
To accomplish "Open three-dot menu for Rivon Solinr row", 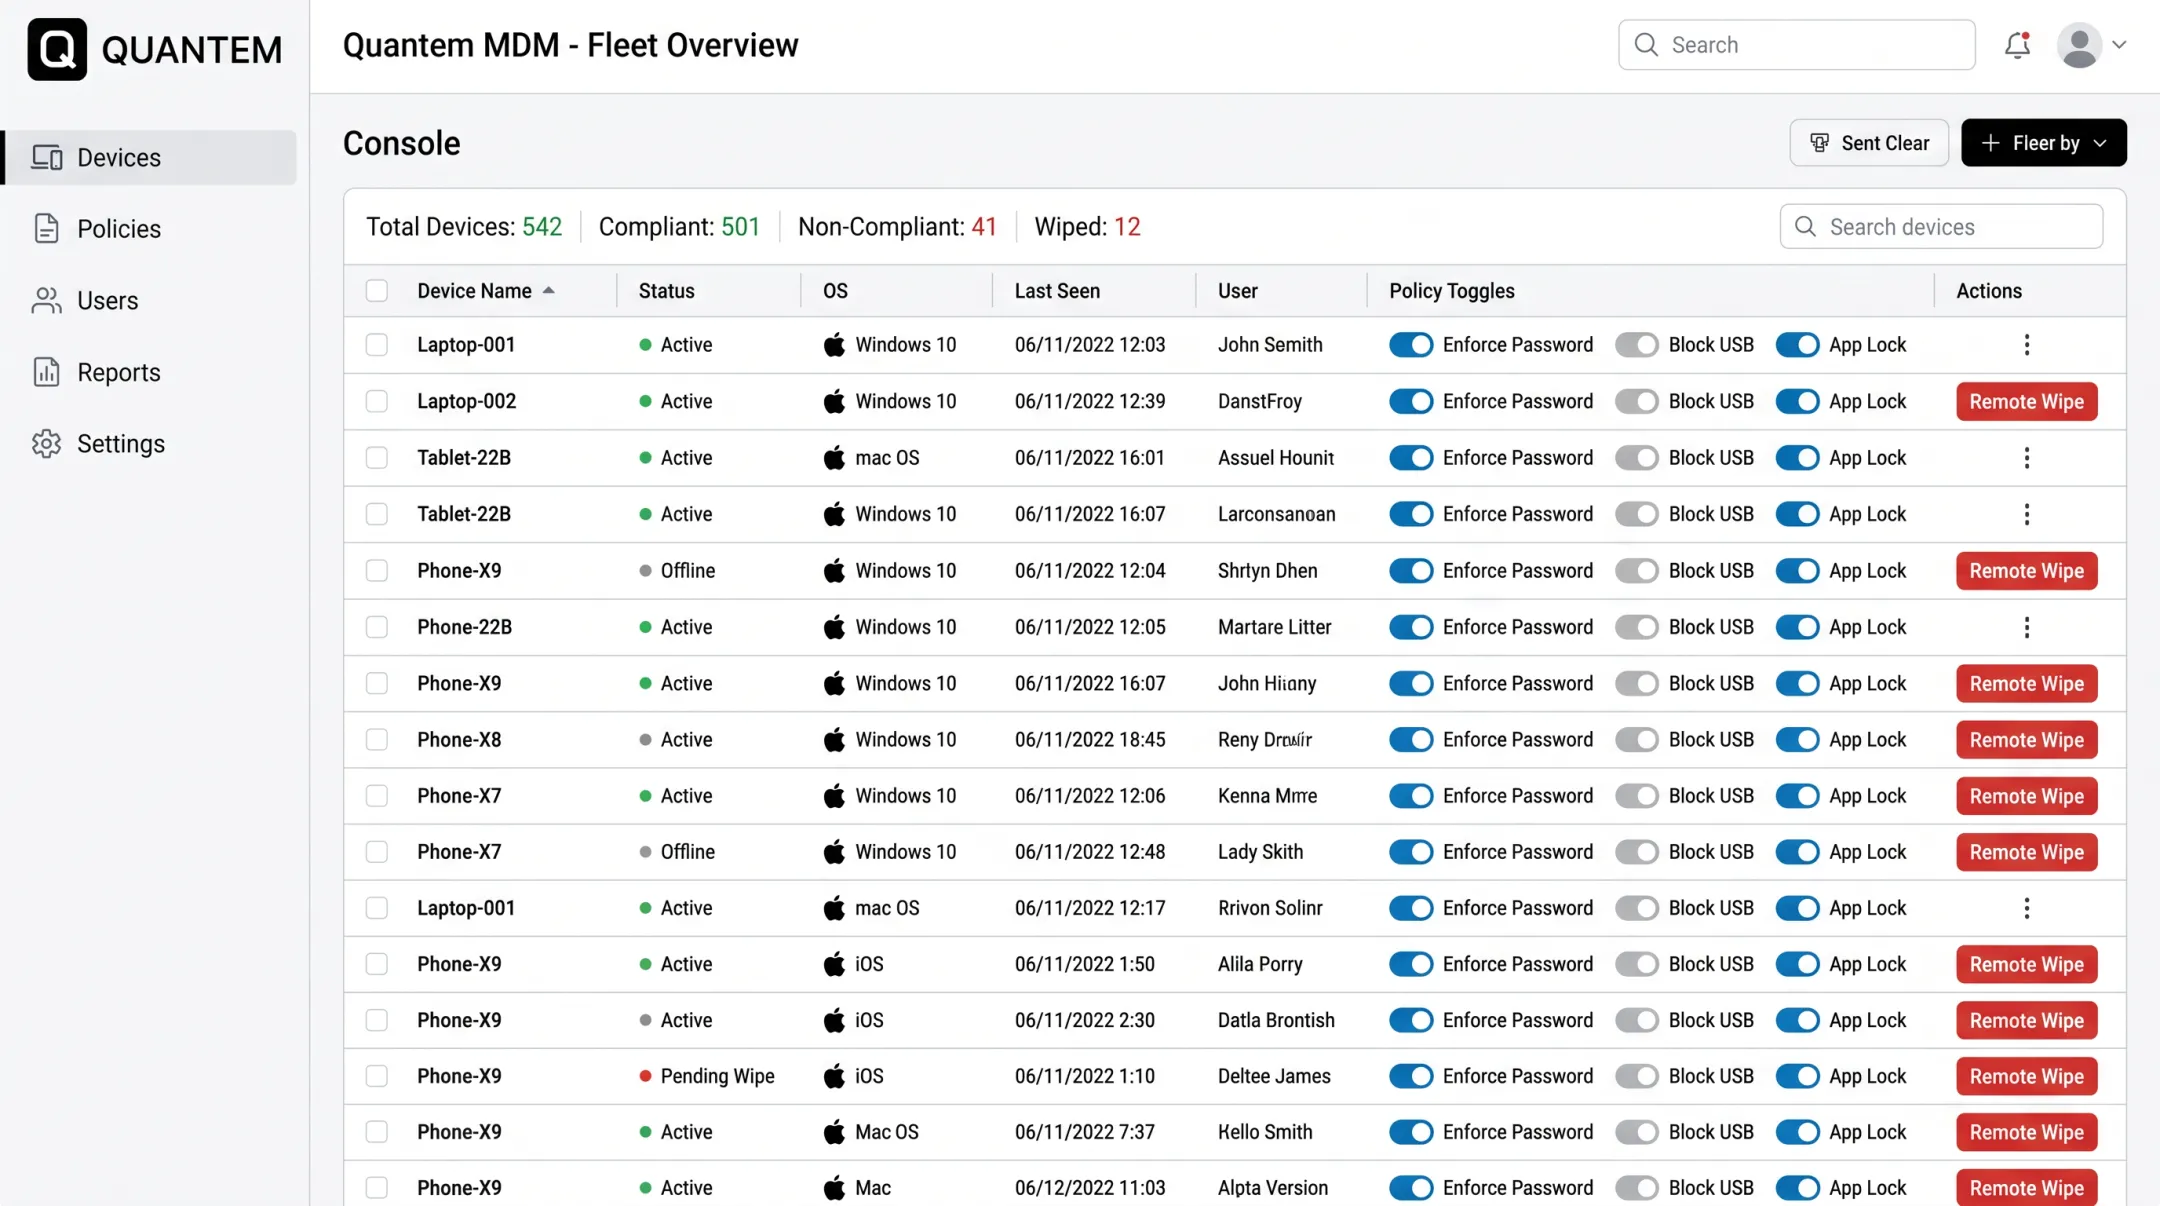I will [x=2026, y=908].
